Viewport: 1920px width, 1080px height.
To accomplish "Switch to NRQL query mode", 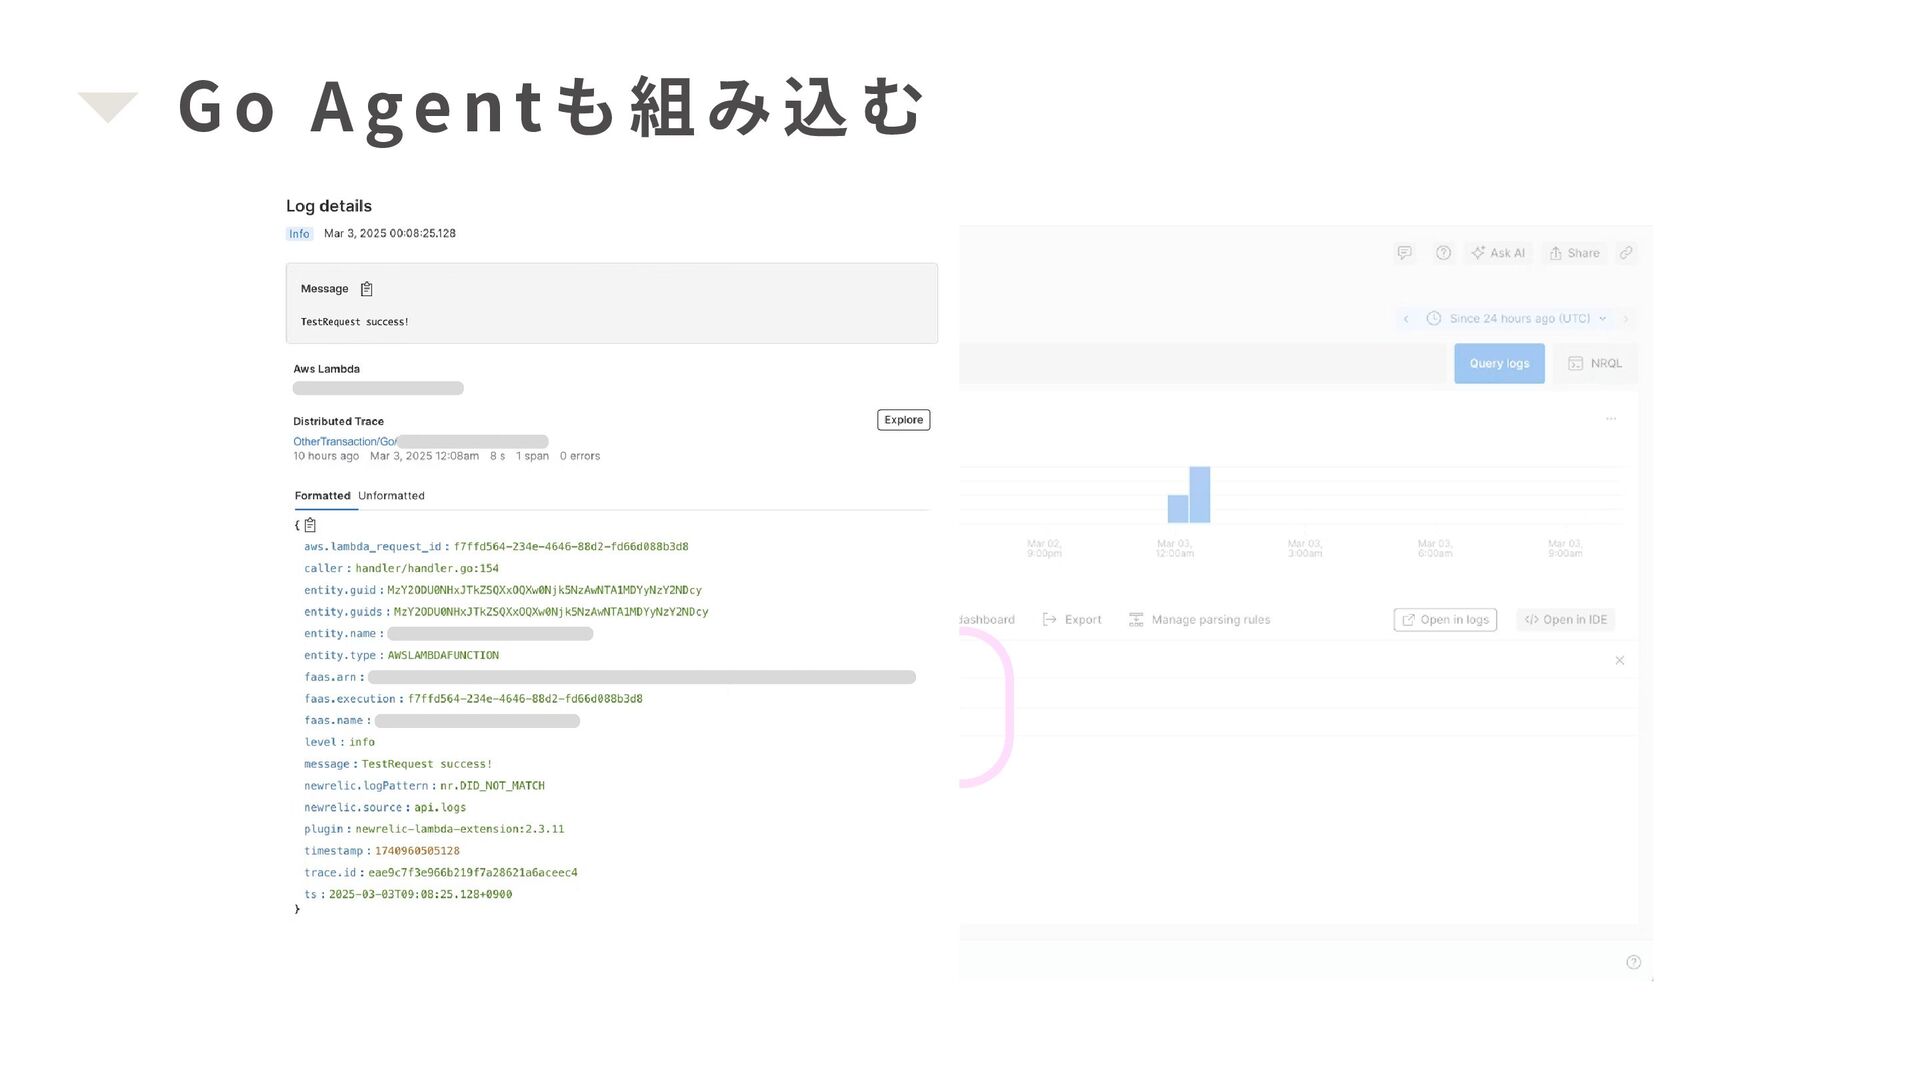I will coord(1595,364).
